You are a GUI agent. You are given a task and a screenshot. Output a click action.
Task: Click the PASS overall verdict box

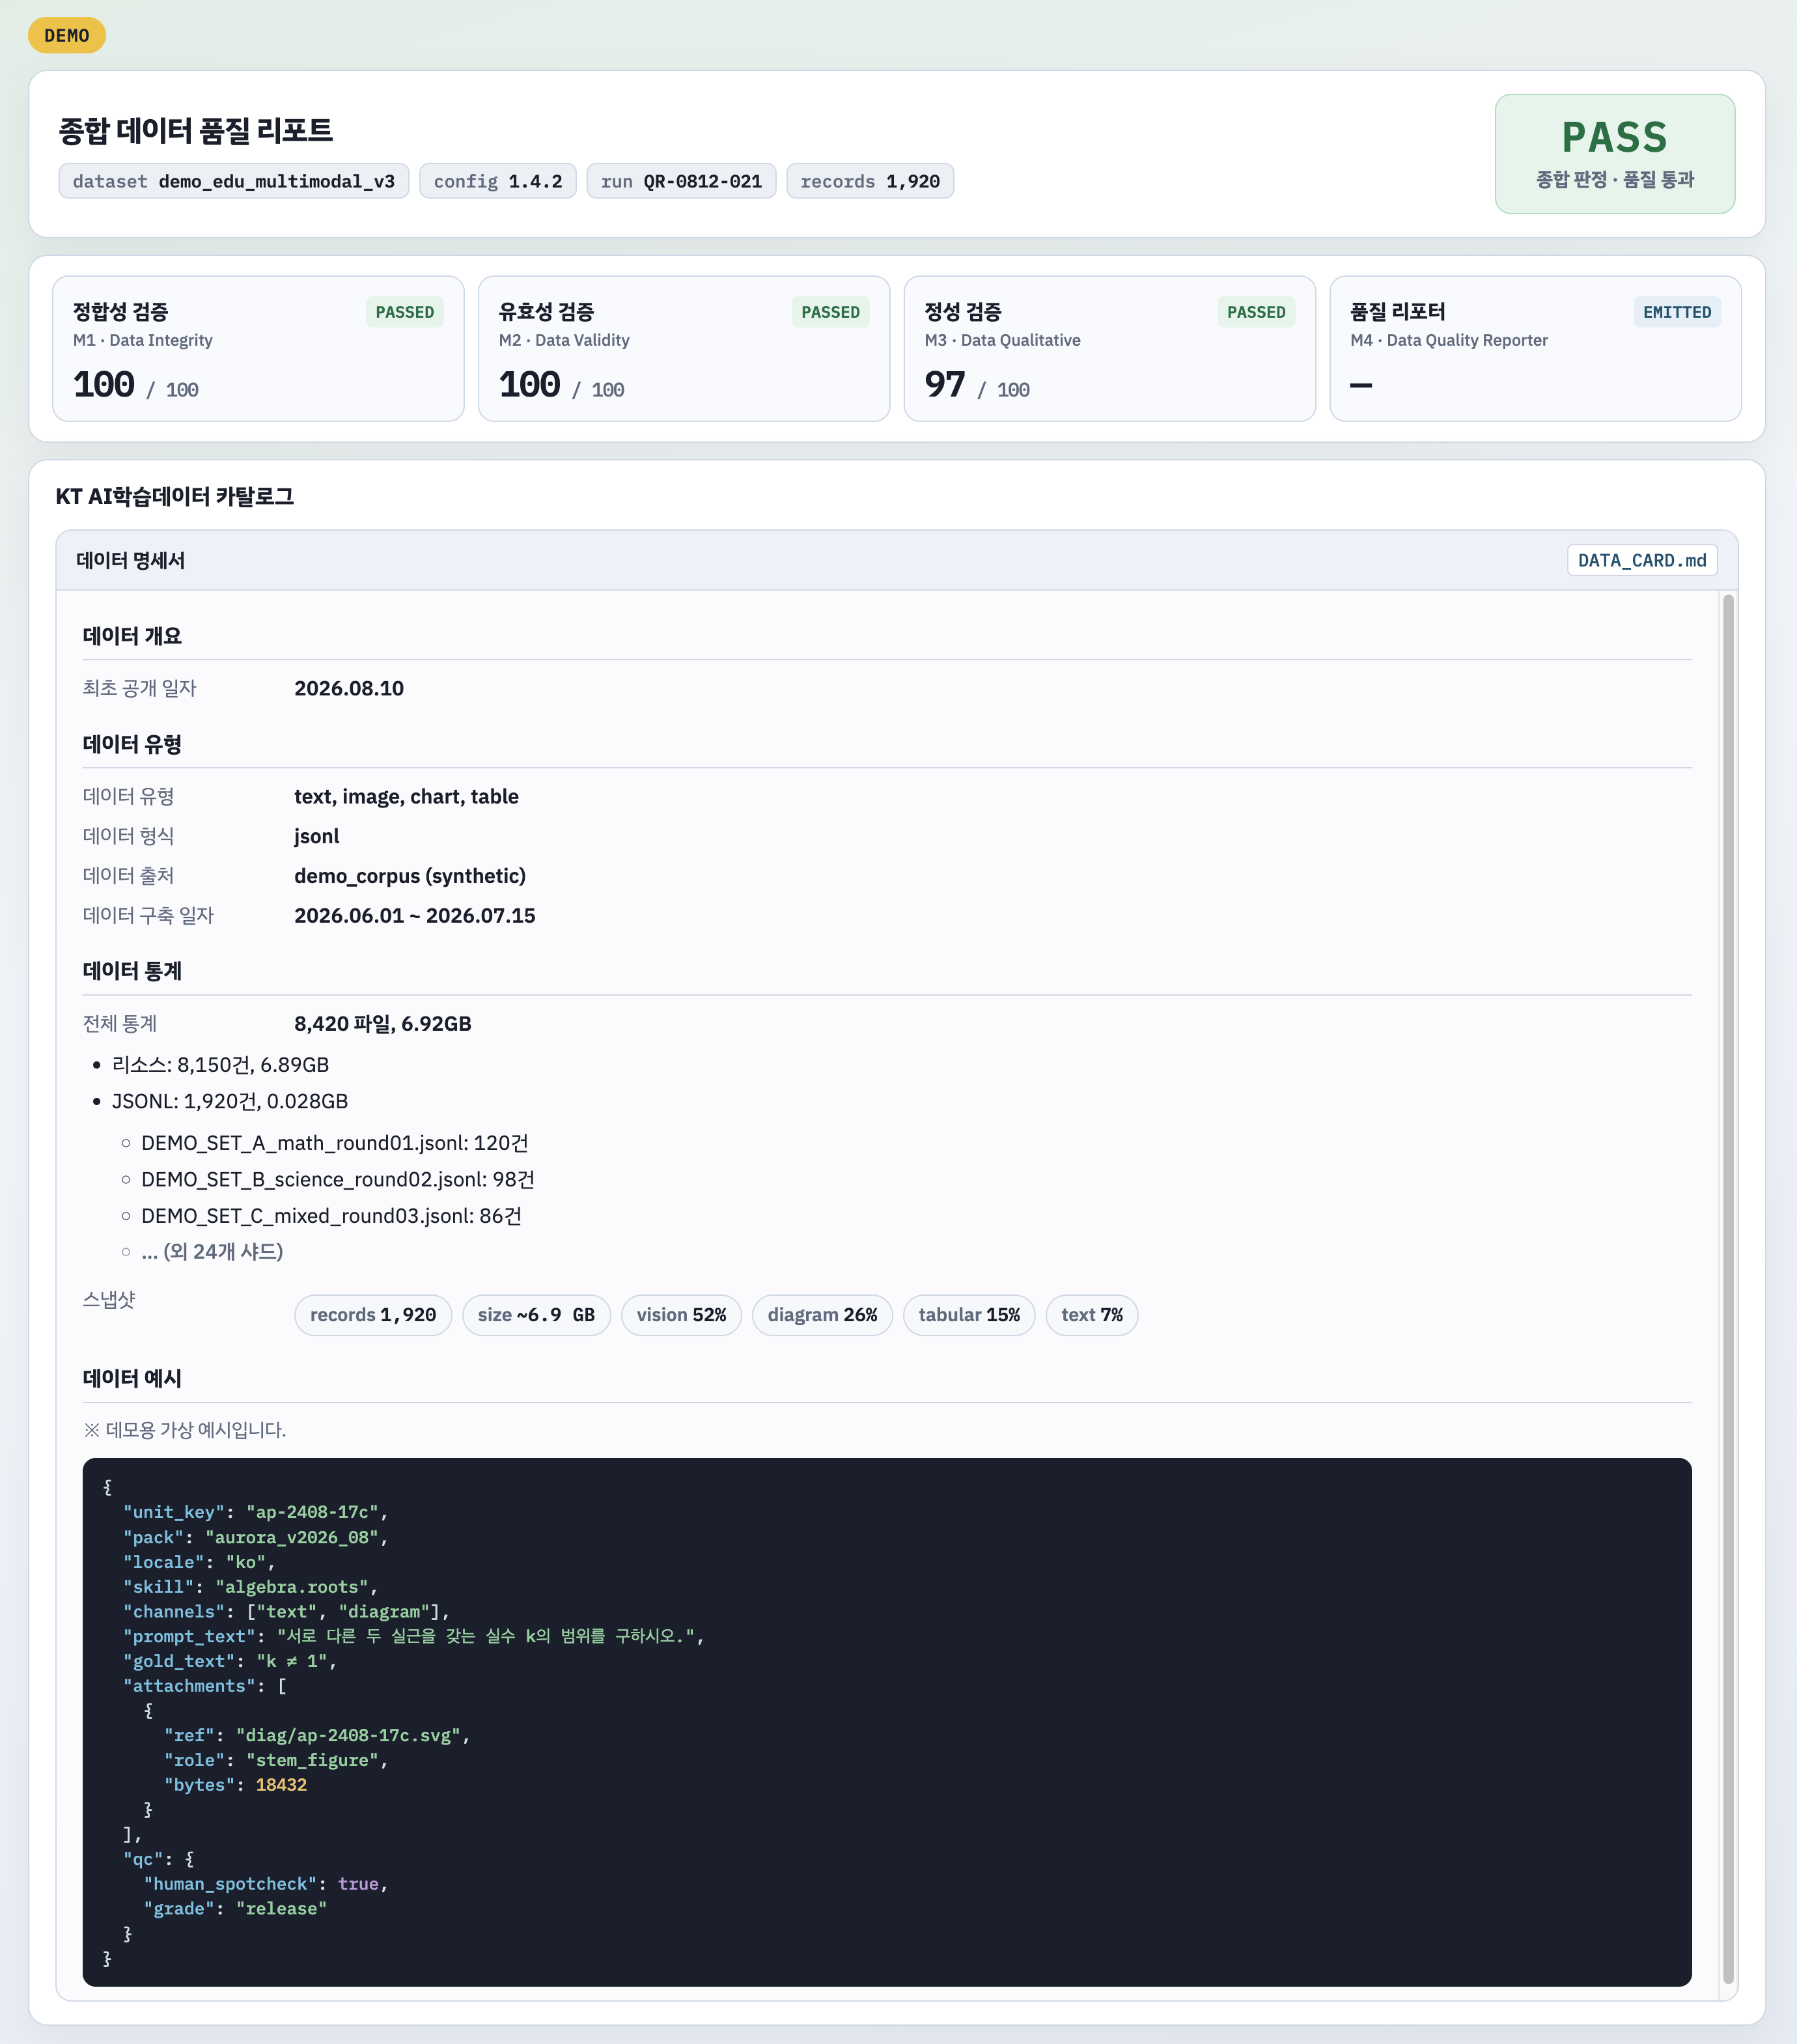pyautogui.click(x=1614, y=154)
